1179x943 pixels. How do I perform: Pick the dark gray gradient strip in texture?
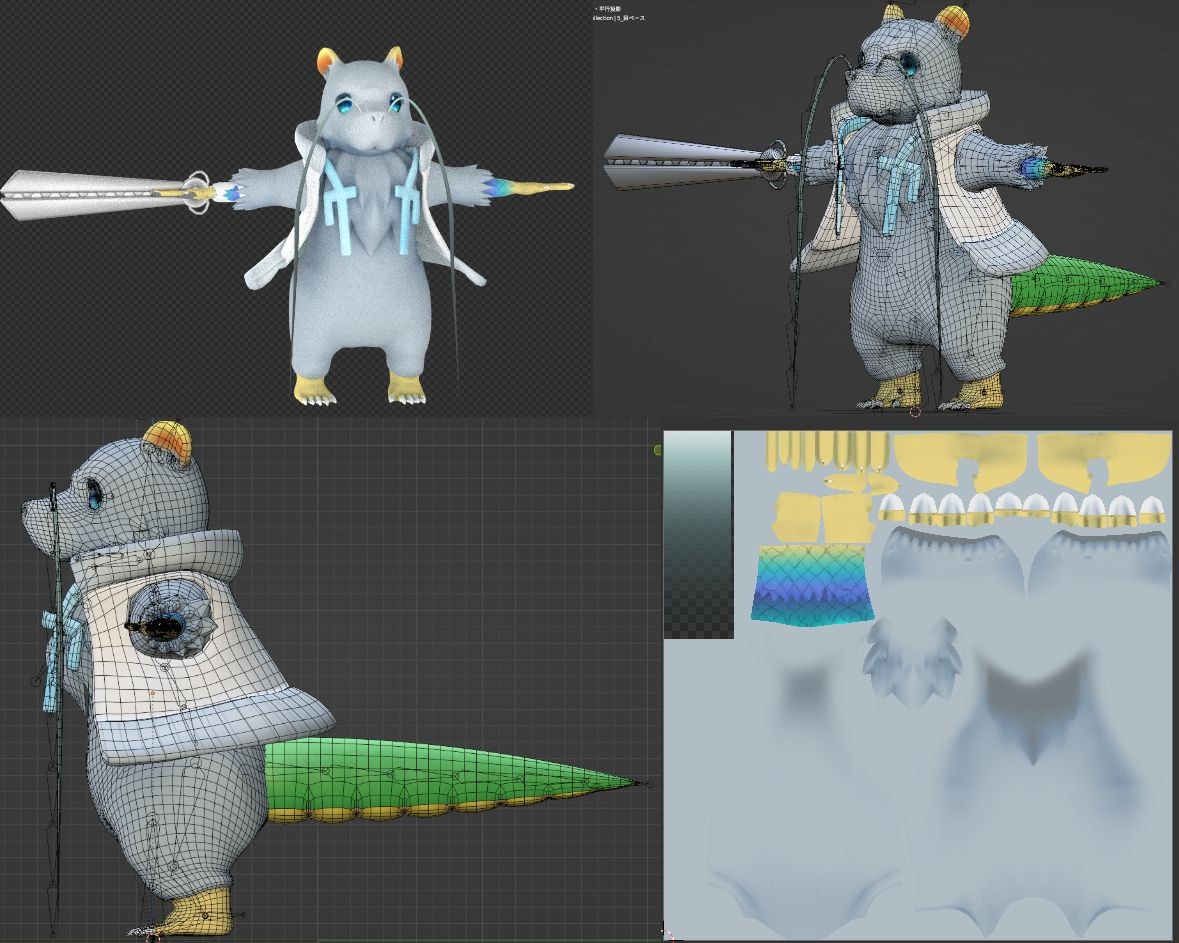[697, 534]
